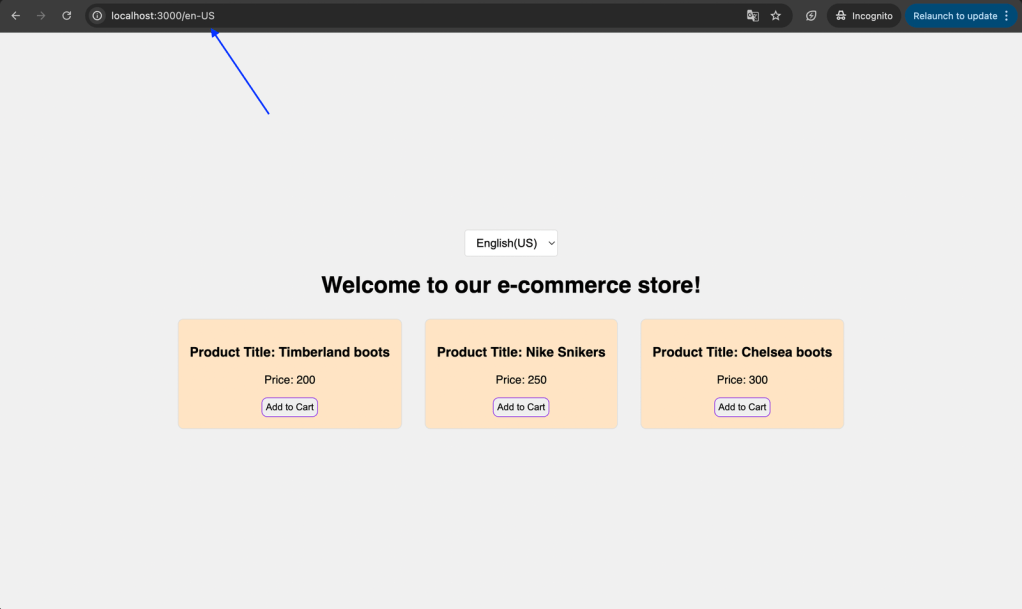Open the Google Translate icon in address bar

click(753, 16)
